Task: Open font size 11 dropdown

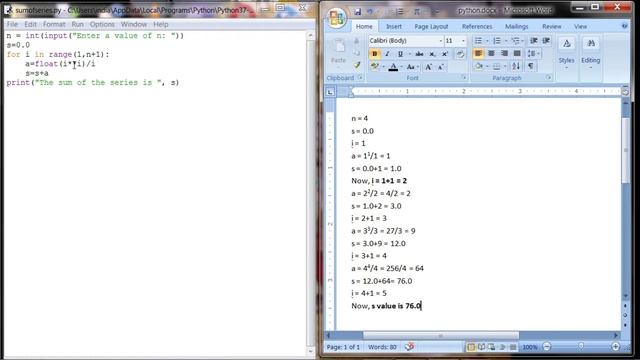Action: coord(463,41)
